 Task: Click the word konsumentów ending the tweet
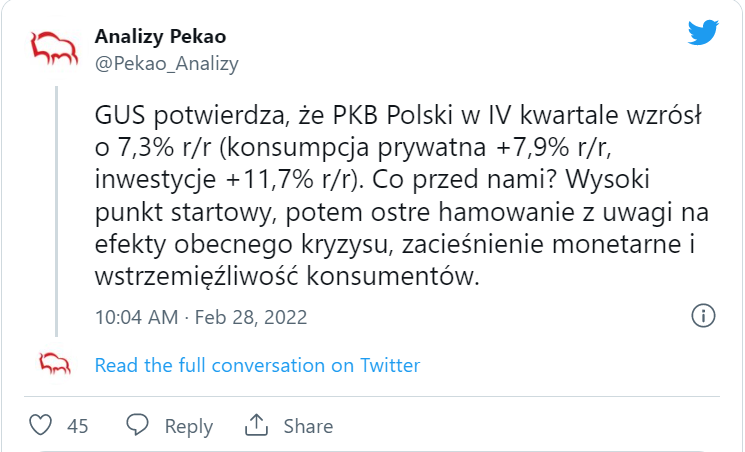click(x=392, y=276)
